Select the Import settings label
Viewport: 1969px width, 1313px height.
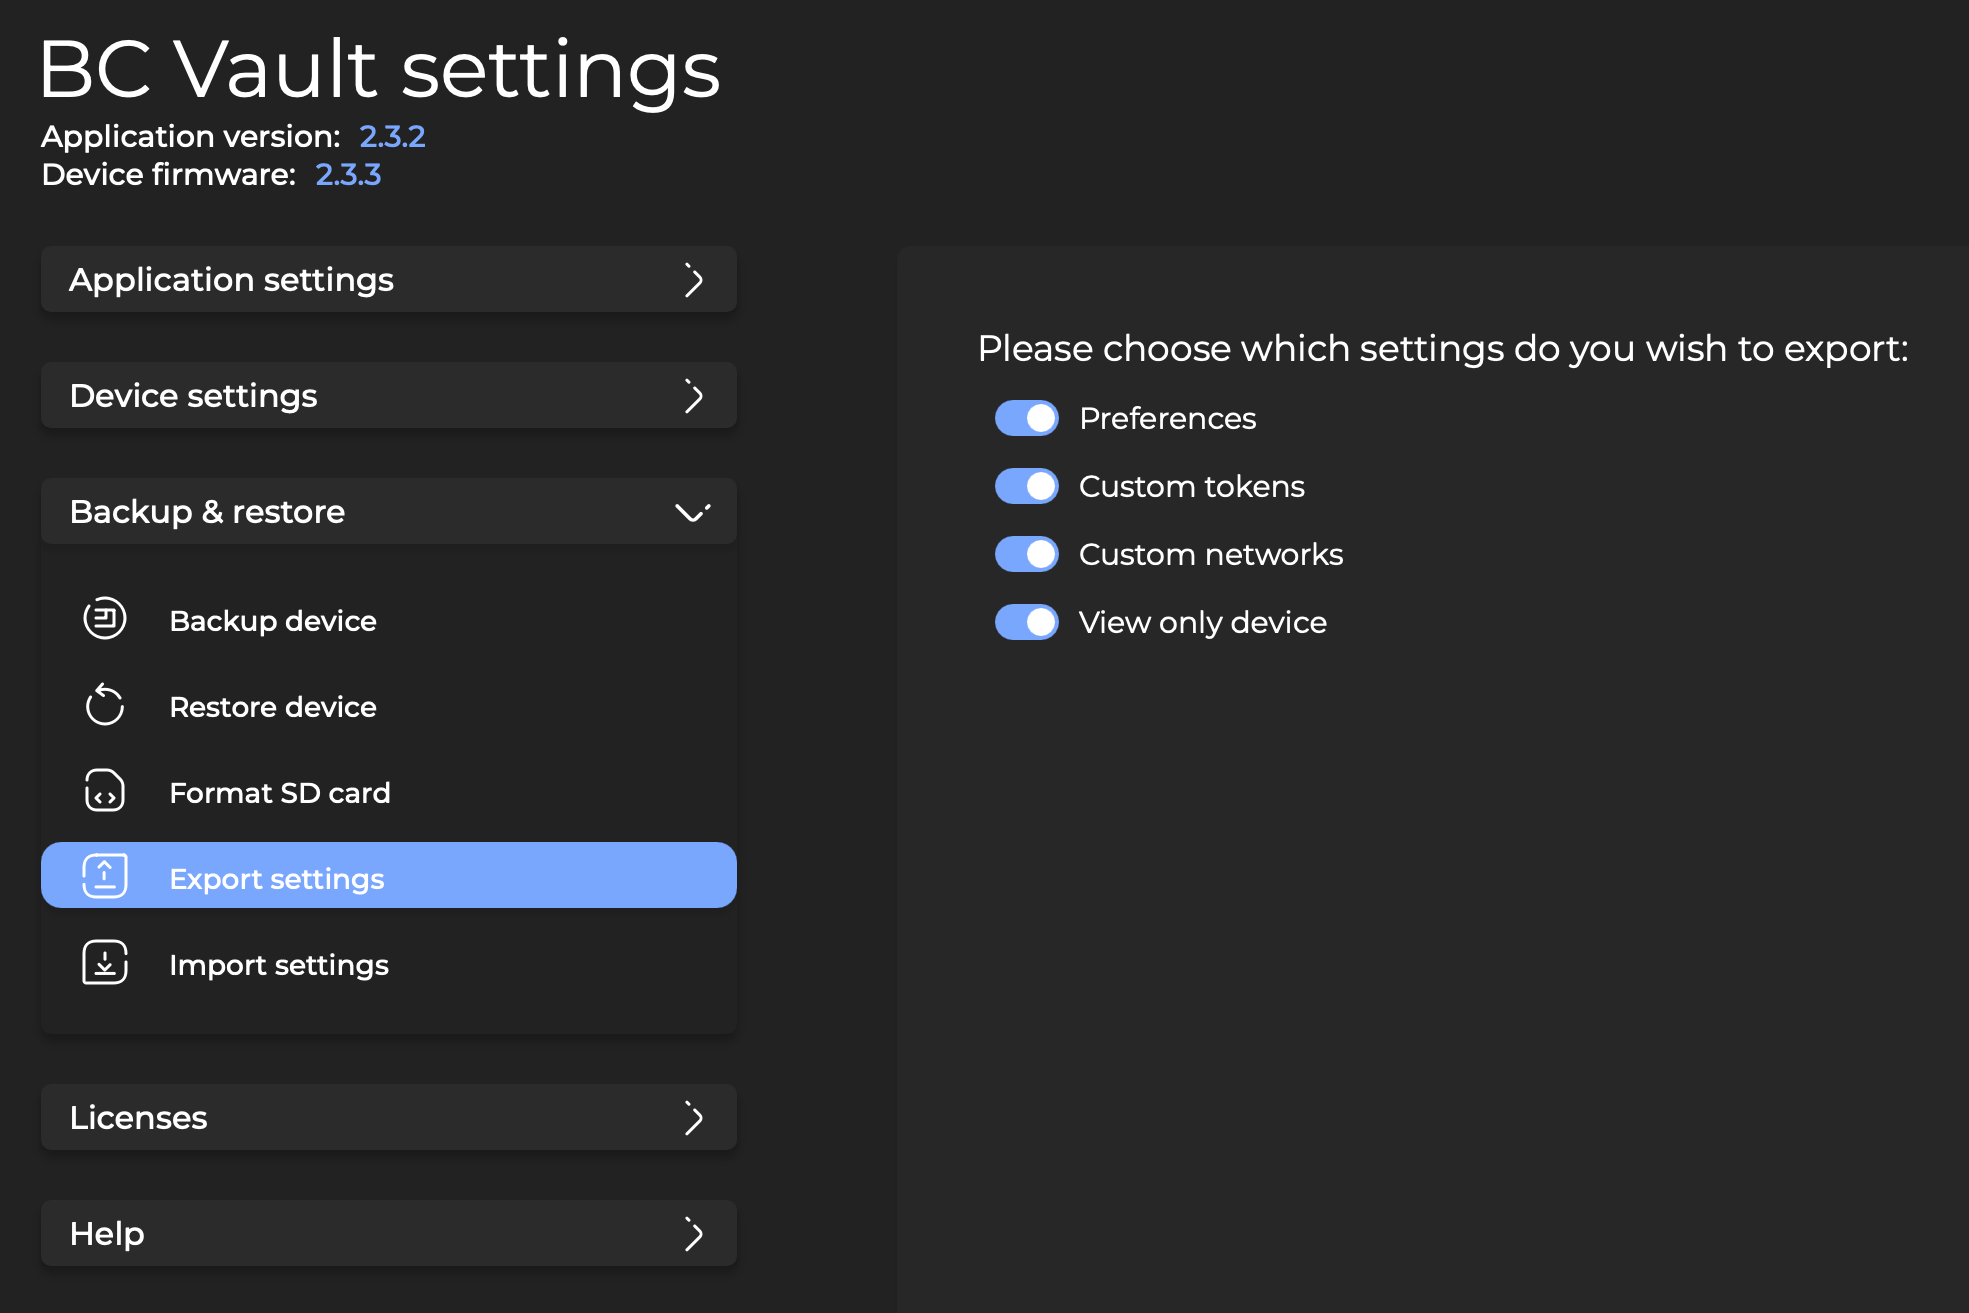pos(279,965)
